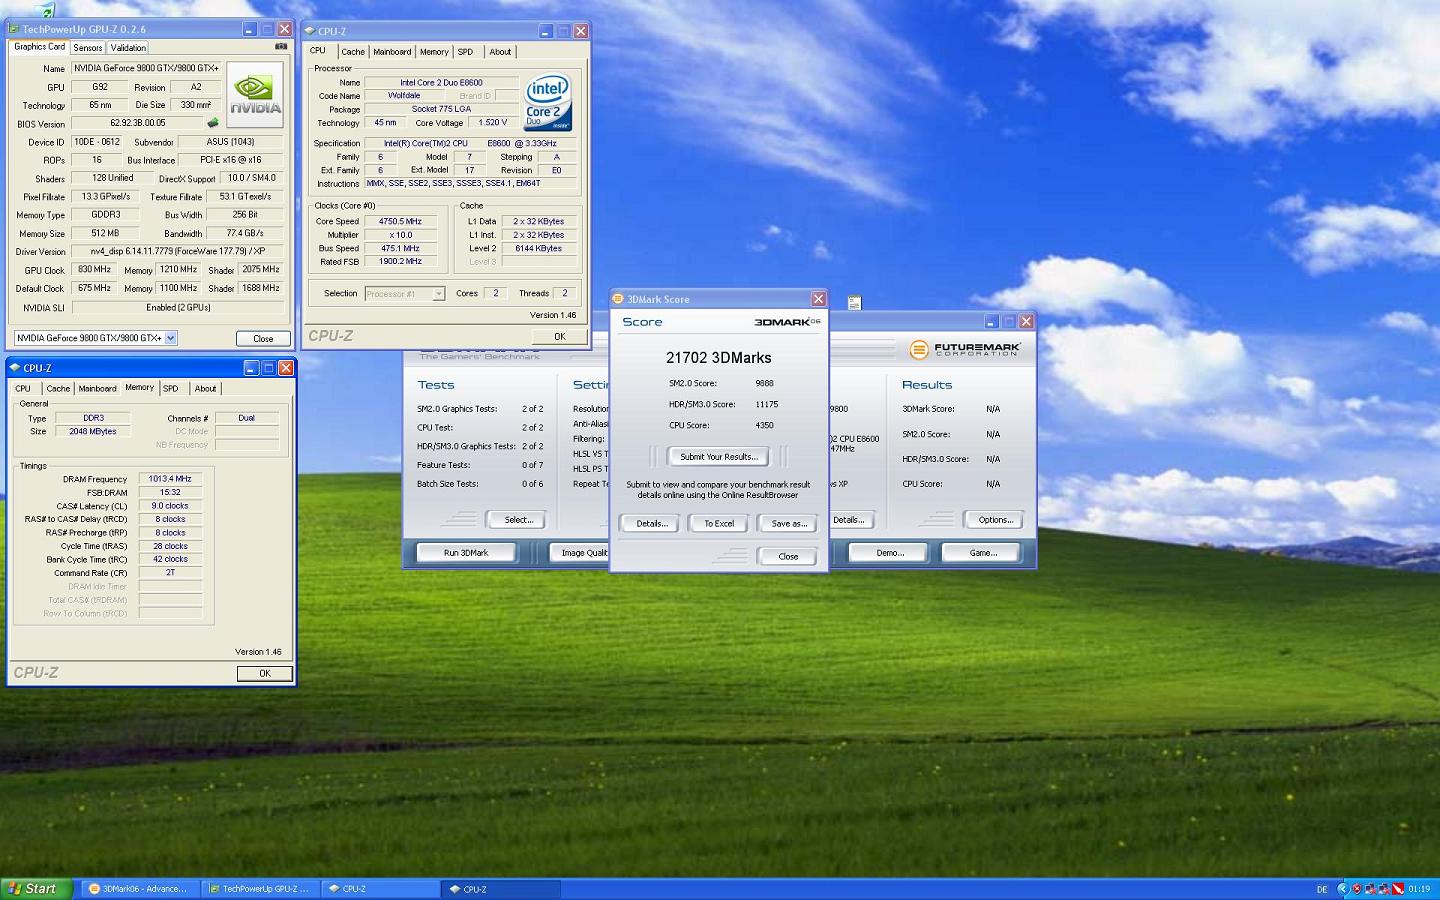1440x900 pixels.
Task: Click the GPU-Z title bar icon
Action: [14, 29]
